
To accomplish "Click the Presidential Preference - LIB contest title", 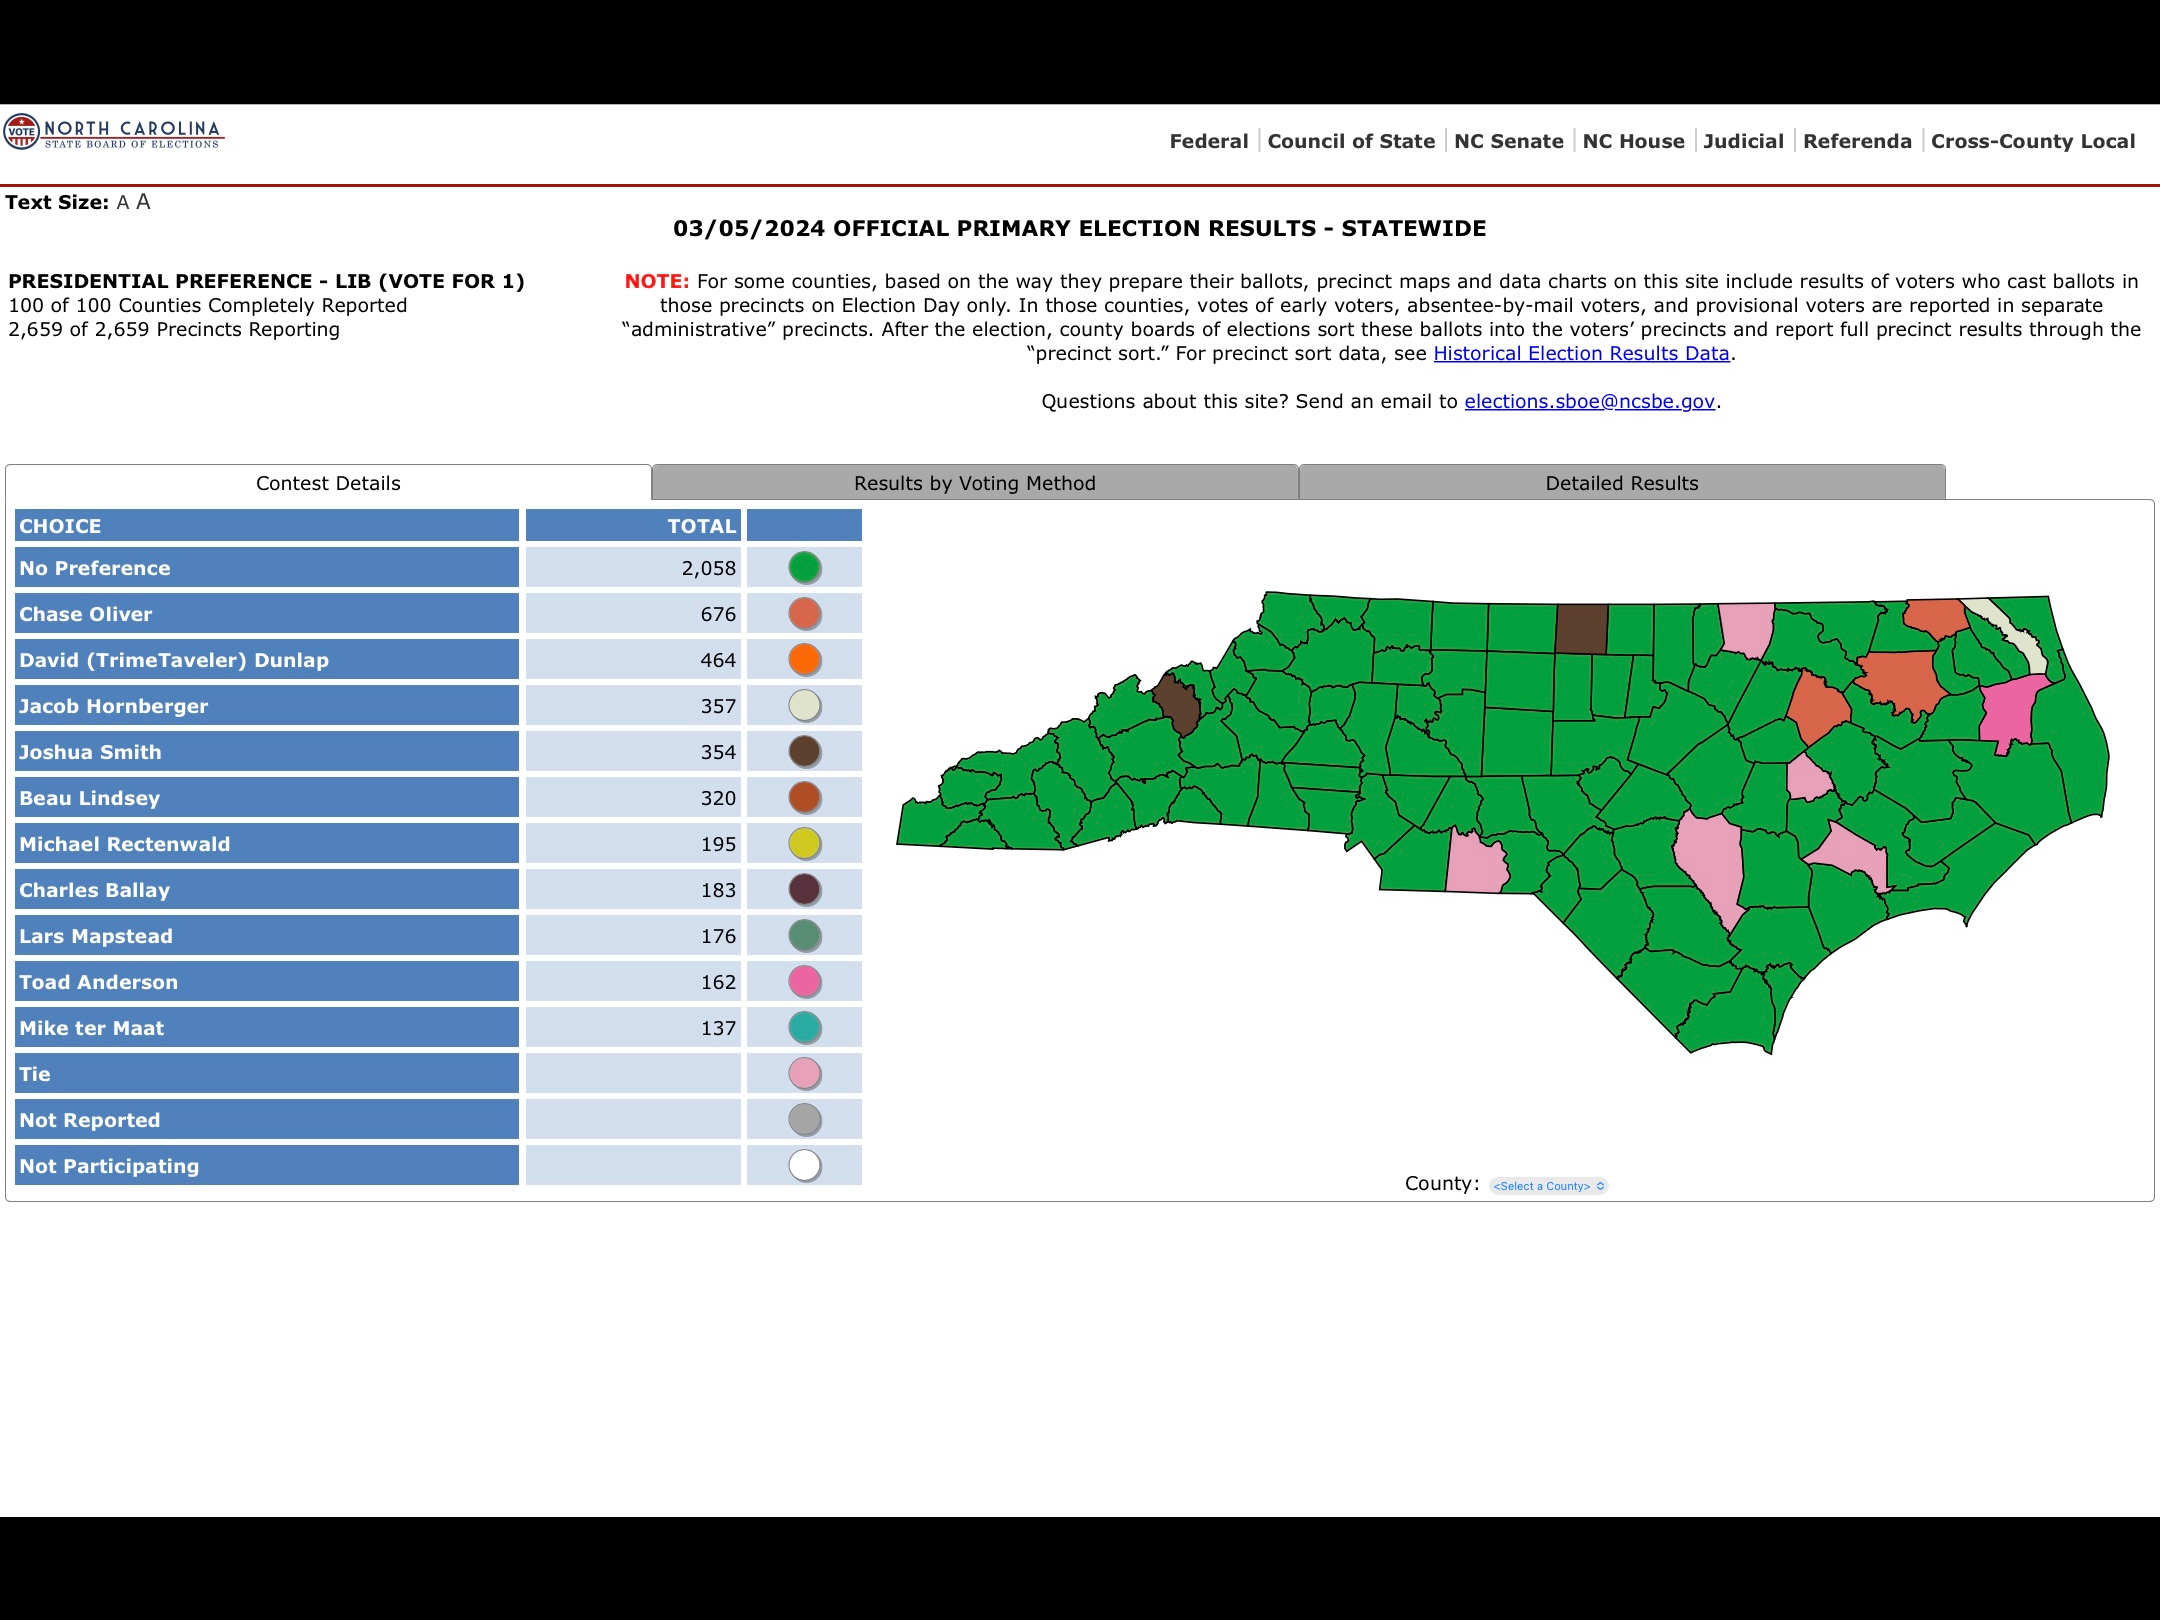I will pos(266,281).
